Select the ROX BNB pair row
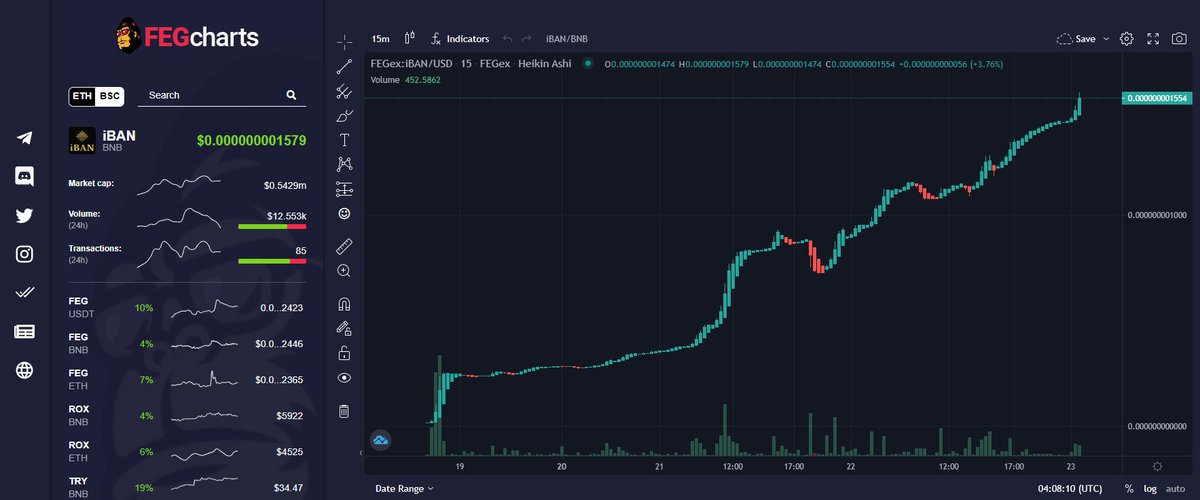This screenshot has height=500, width=1200. click(x=186, y=416)
